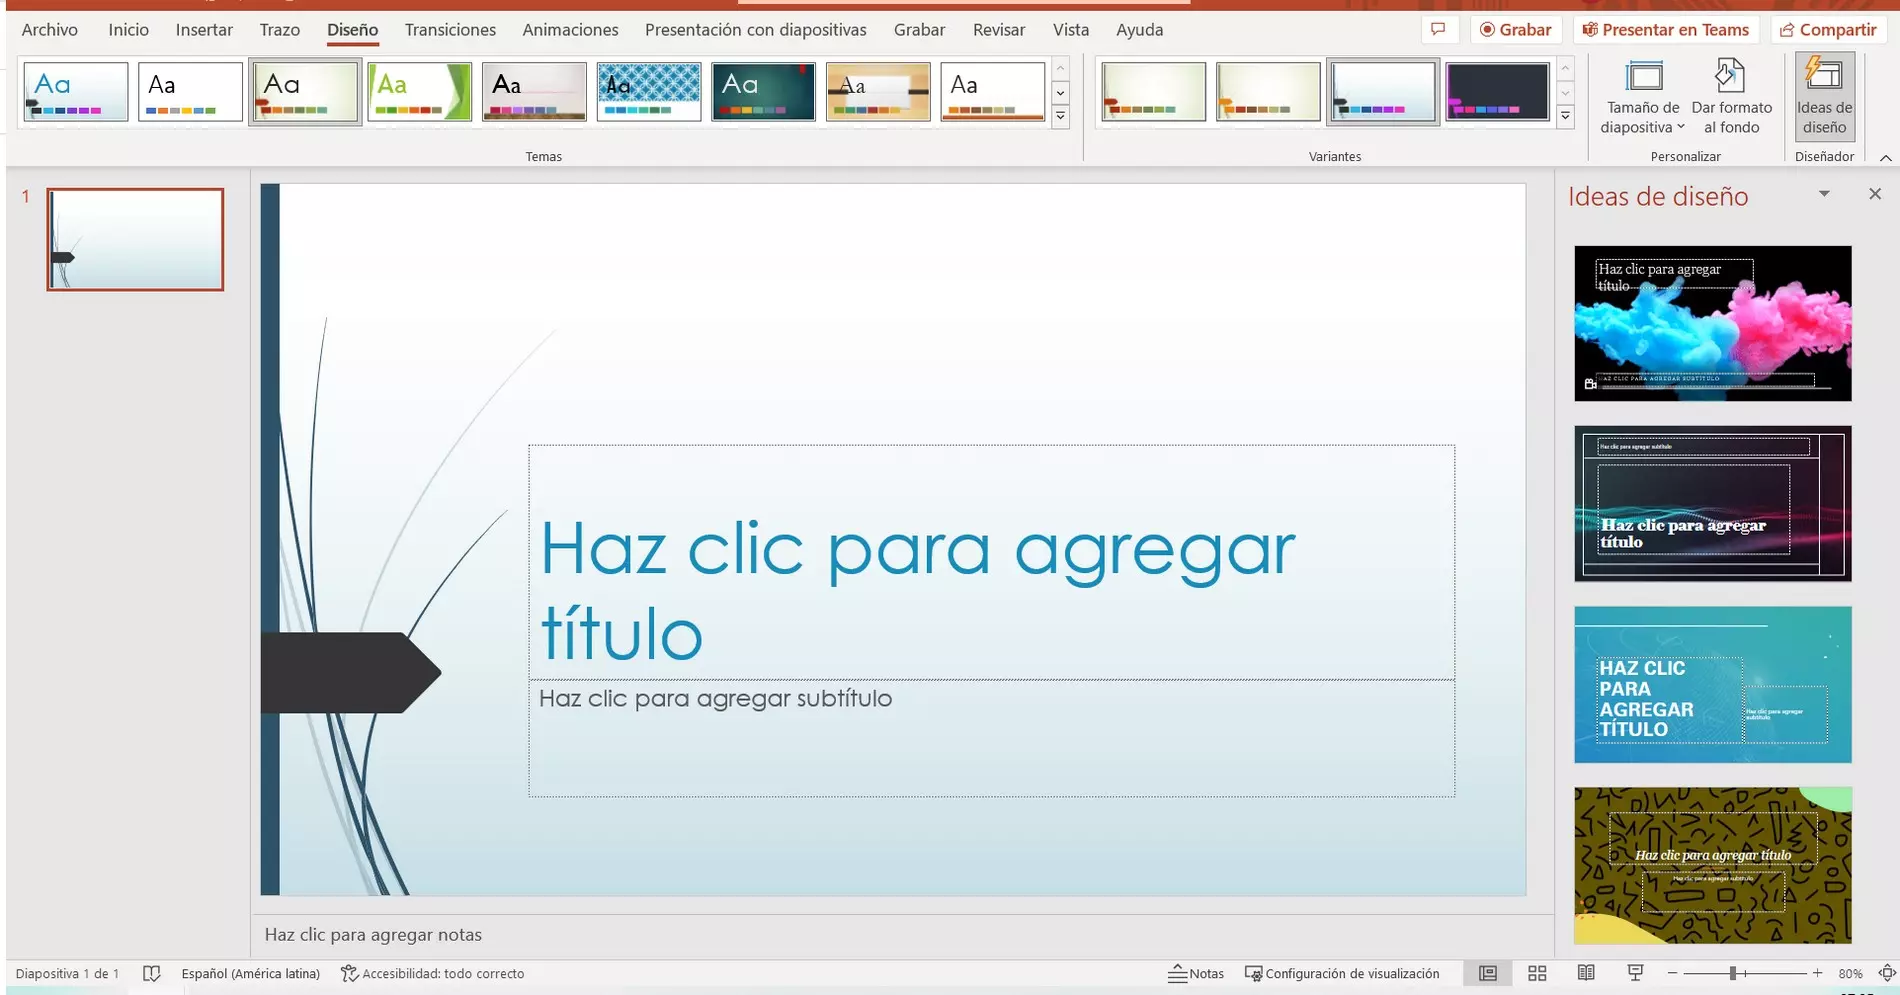The width and height of the screenshot is (1900, 995).
Task: Open Tamaño de diapositiva dropdown
Action: (1641, 97)
